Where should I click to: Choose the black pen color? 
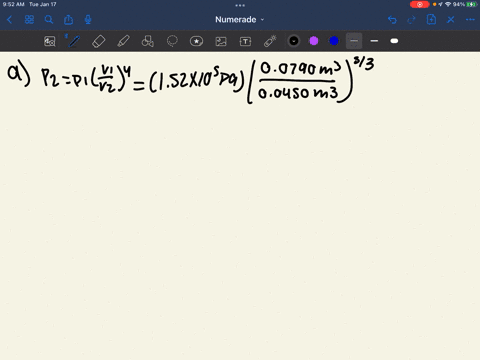point(294,41)
